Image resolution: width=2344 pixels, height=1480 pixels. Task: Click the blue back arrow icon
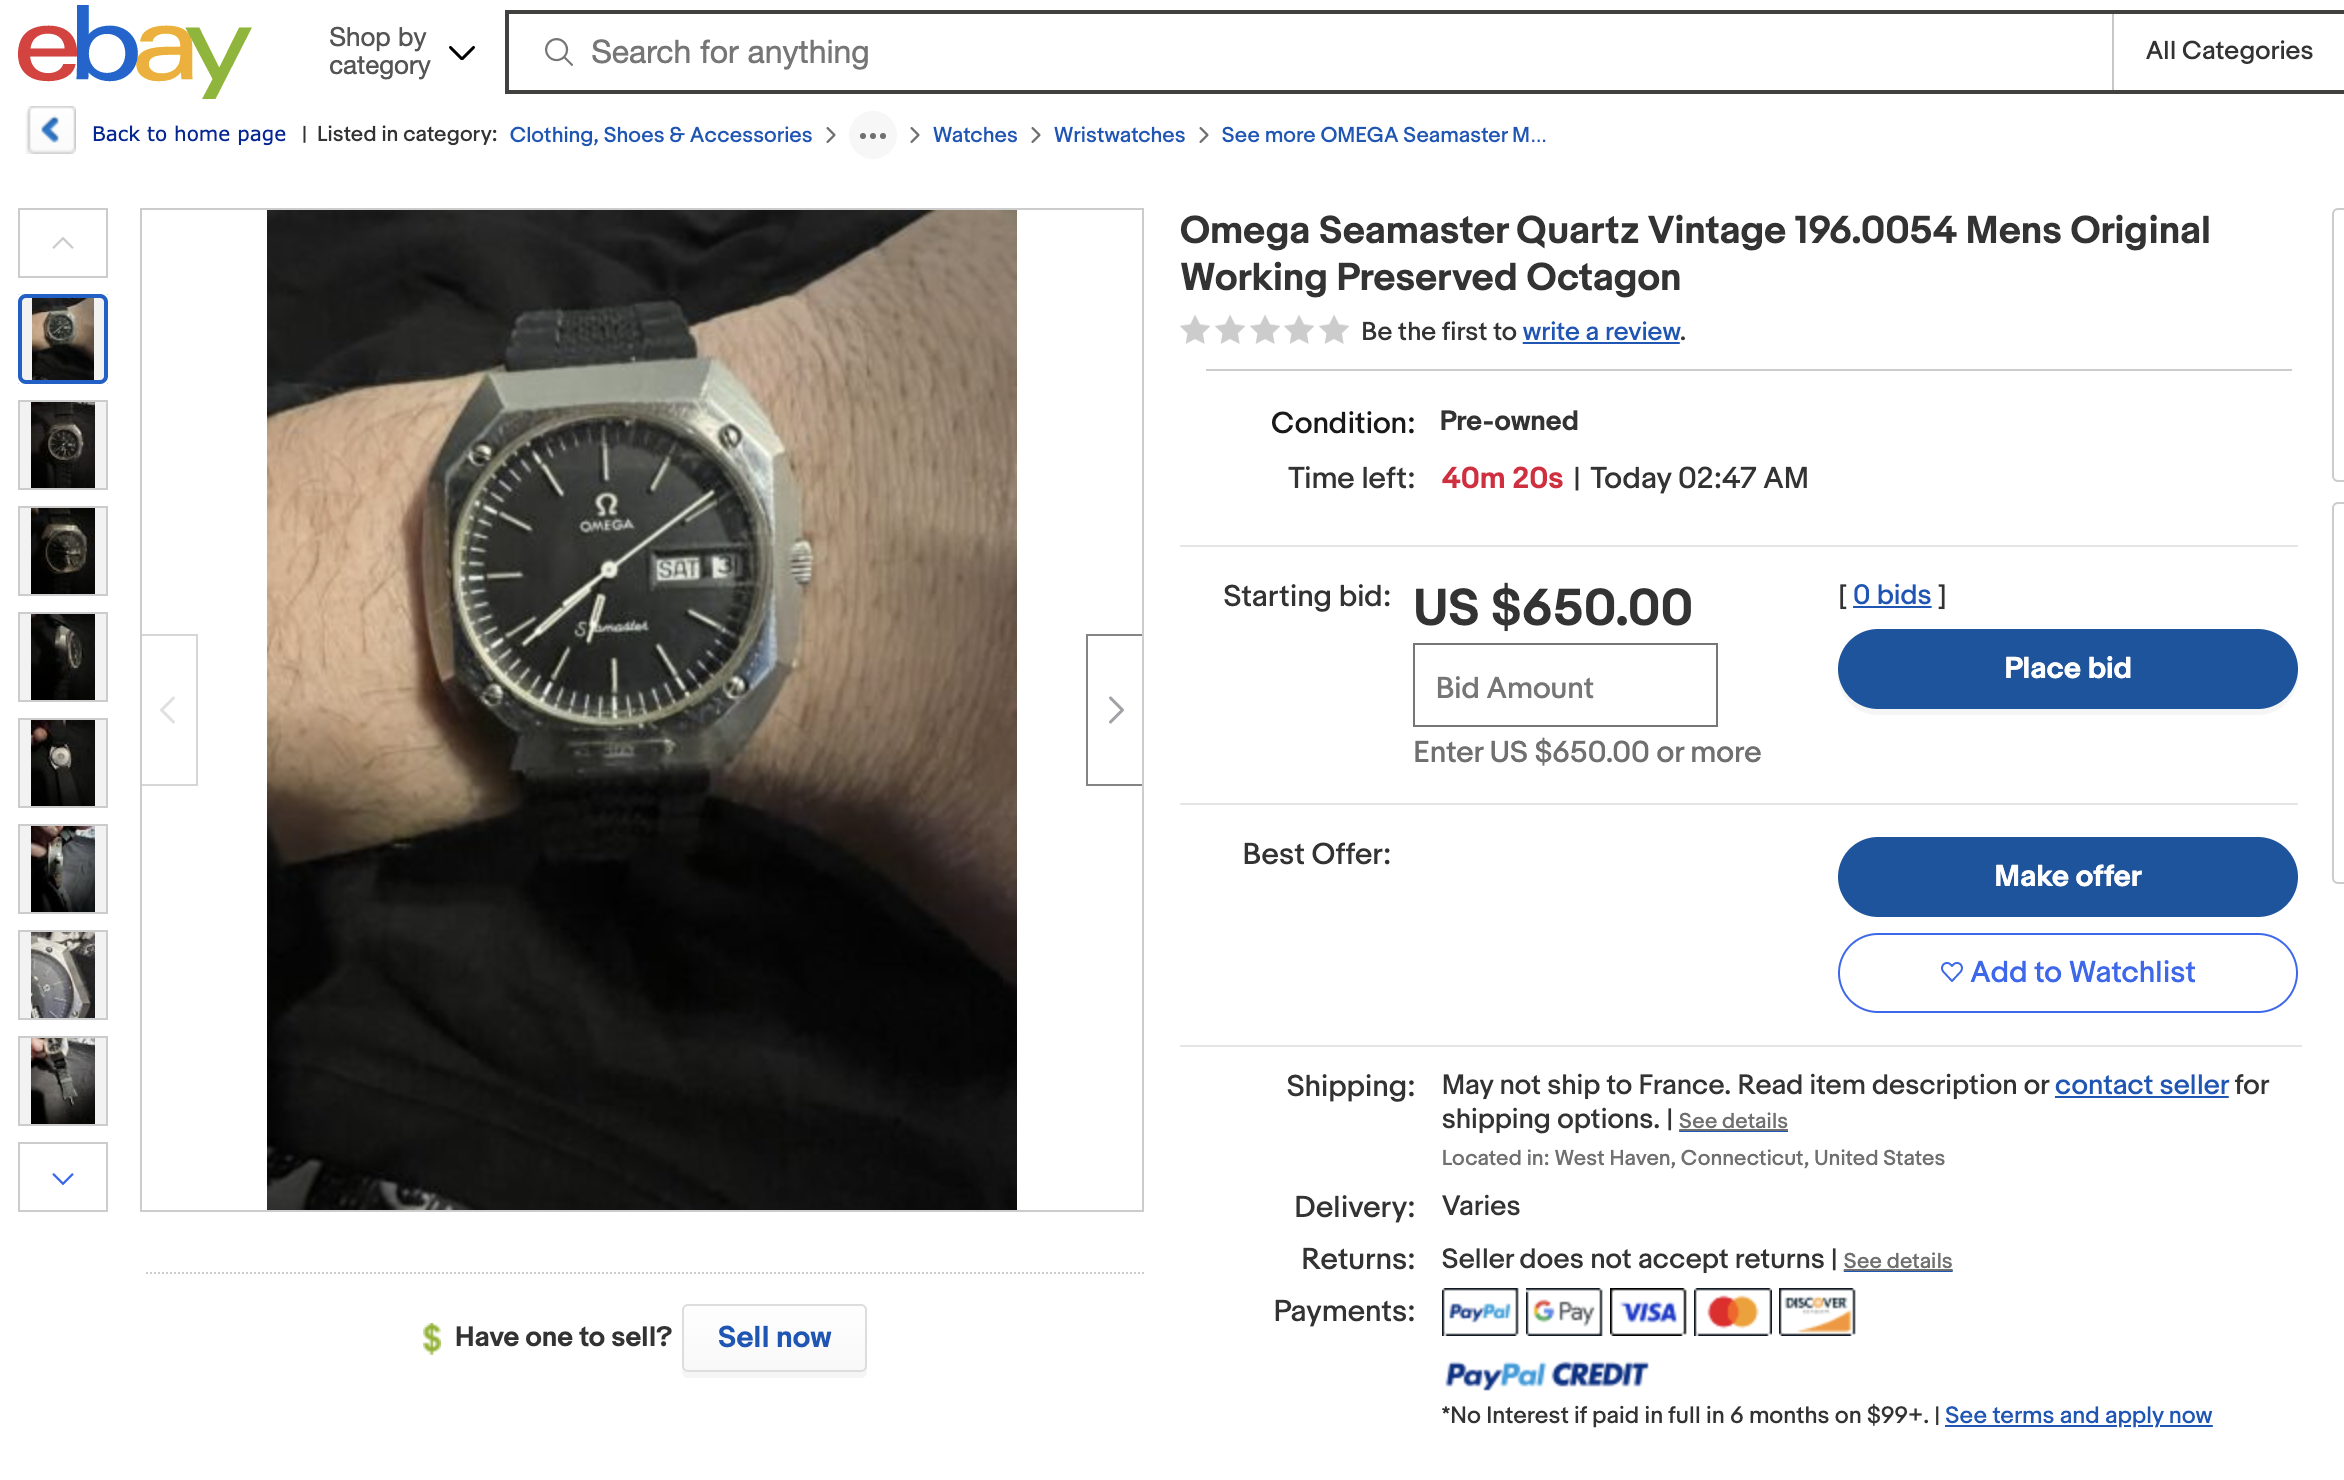(x=51, y=131)
